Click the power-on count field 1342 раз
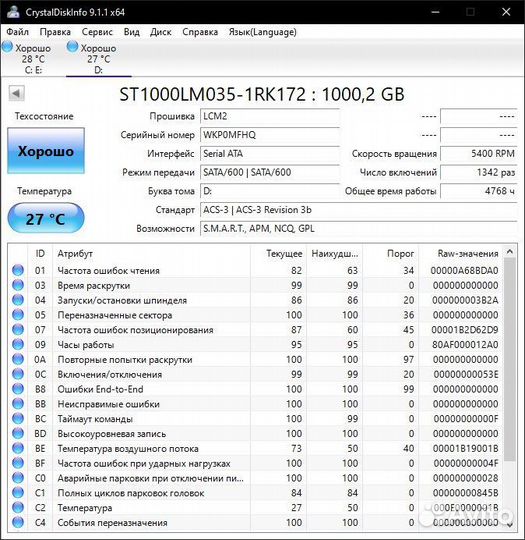525x540 pixels. [x=478, y=172]
